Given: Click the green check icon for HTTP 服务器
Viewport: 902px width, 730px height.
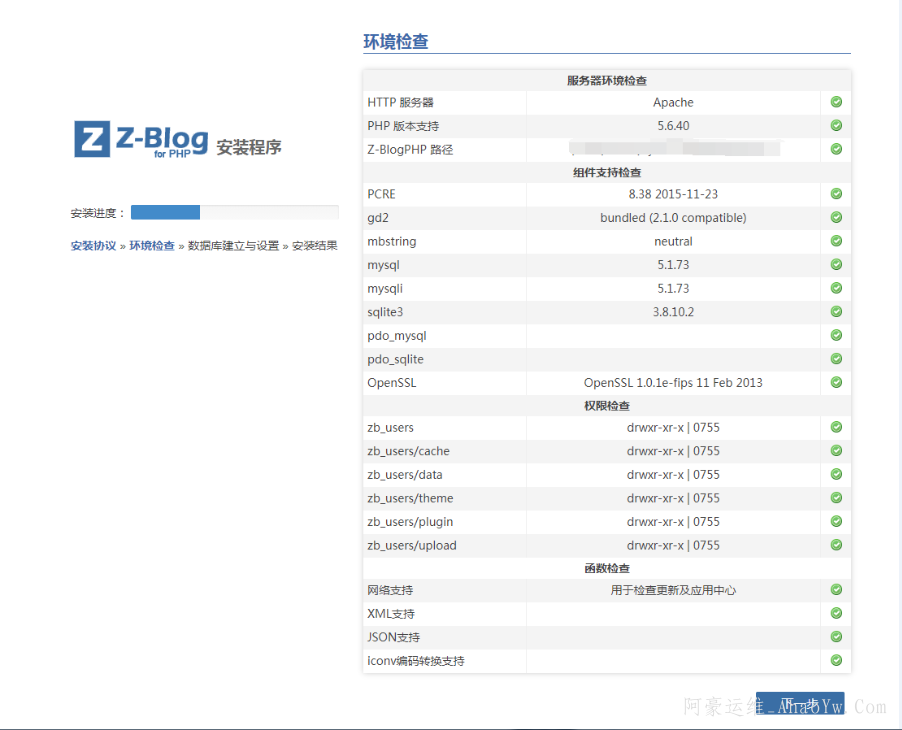Looking at the screenshot, I should tap(836, 102).
